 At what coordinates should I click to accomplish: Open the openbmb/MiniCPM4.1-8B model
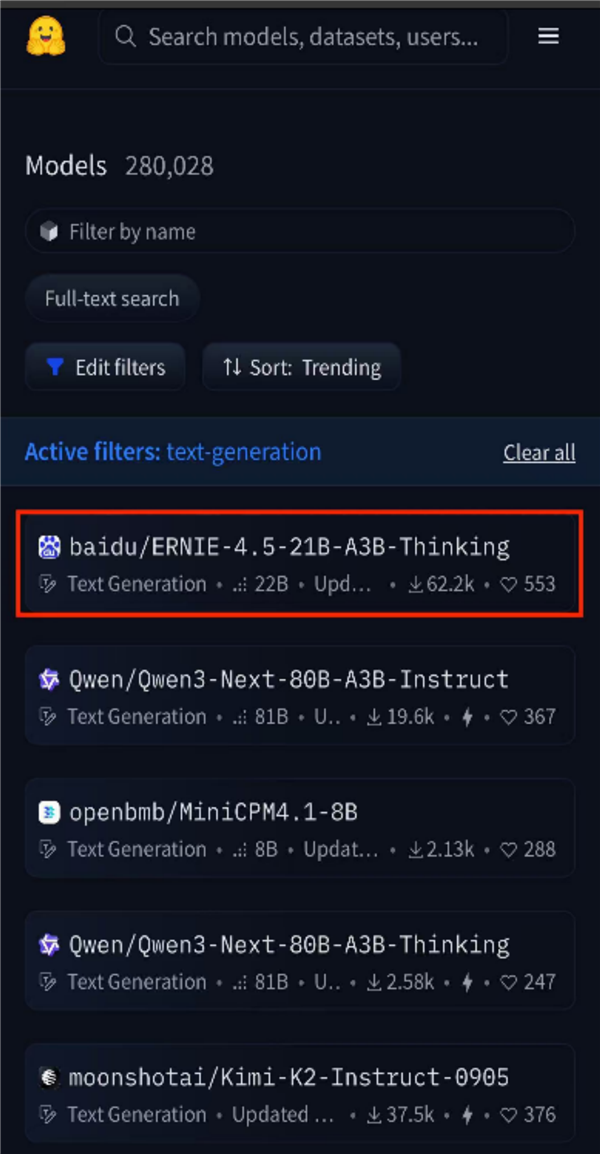click(x=213, y=813)
